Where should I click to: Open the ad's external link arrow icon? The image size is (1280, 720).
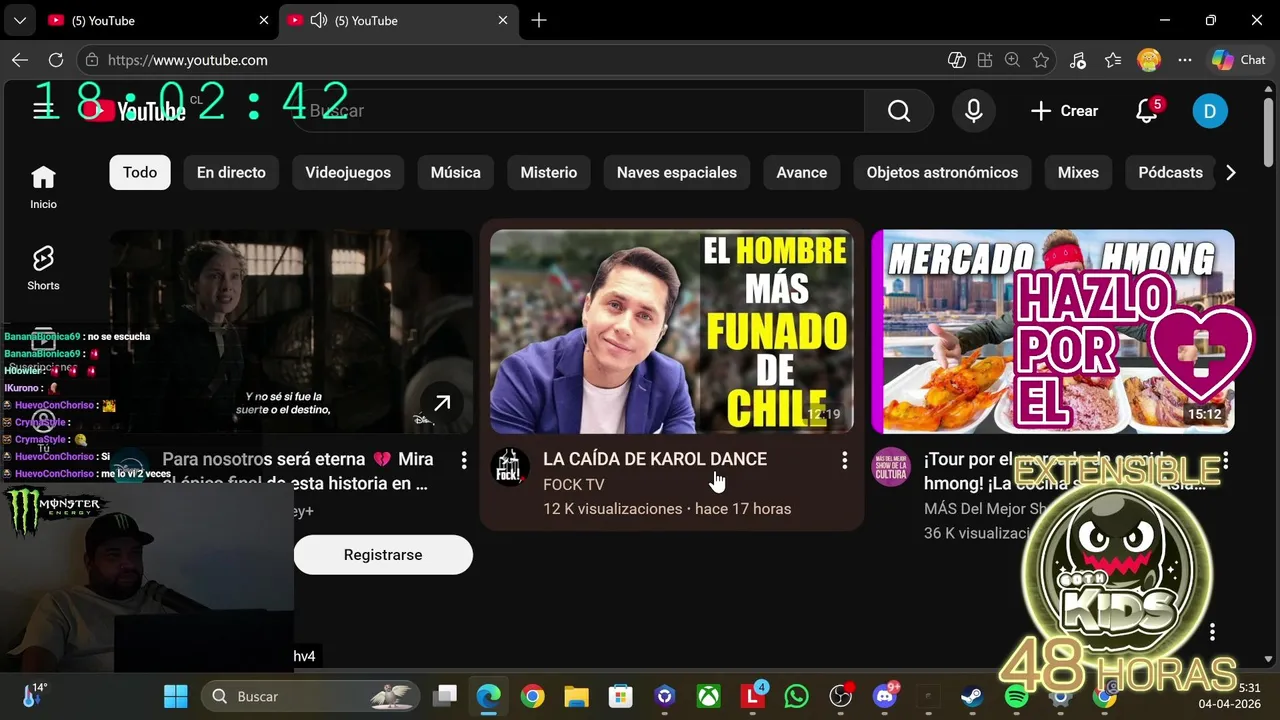(441, 403)
